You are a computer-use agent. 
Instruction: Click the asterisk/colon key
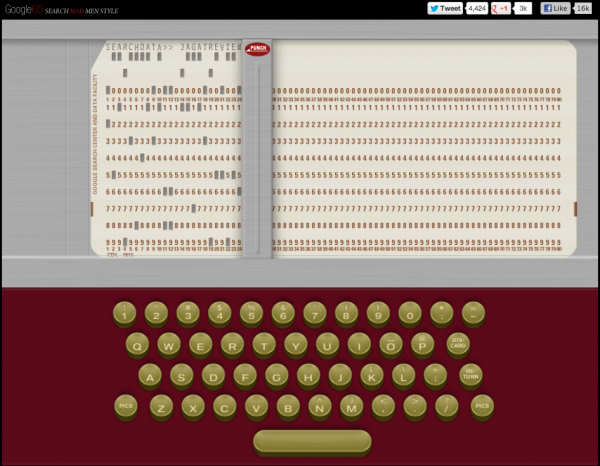[442, 314]
